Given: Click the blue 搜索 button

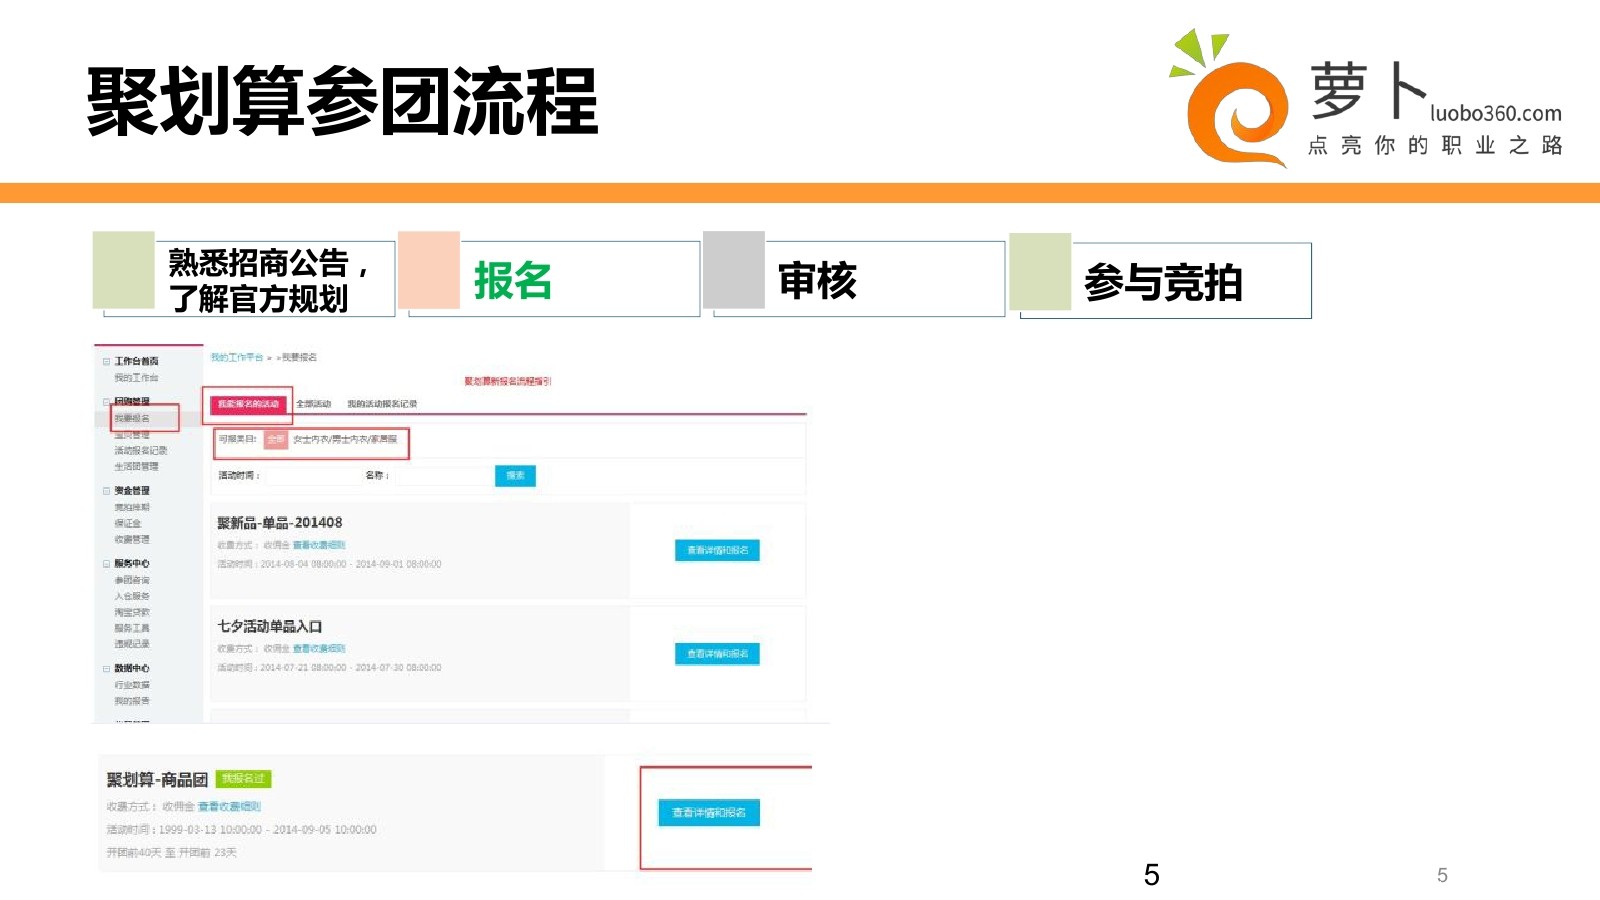Looking at the screenshot, I should coord(515,476).
